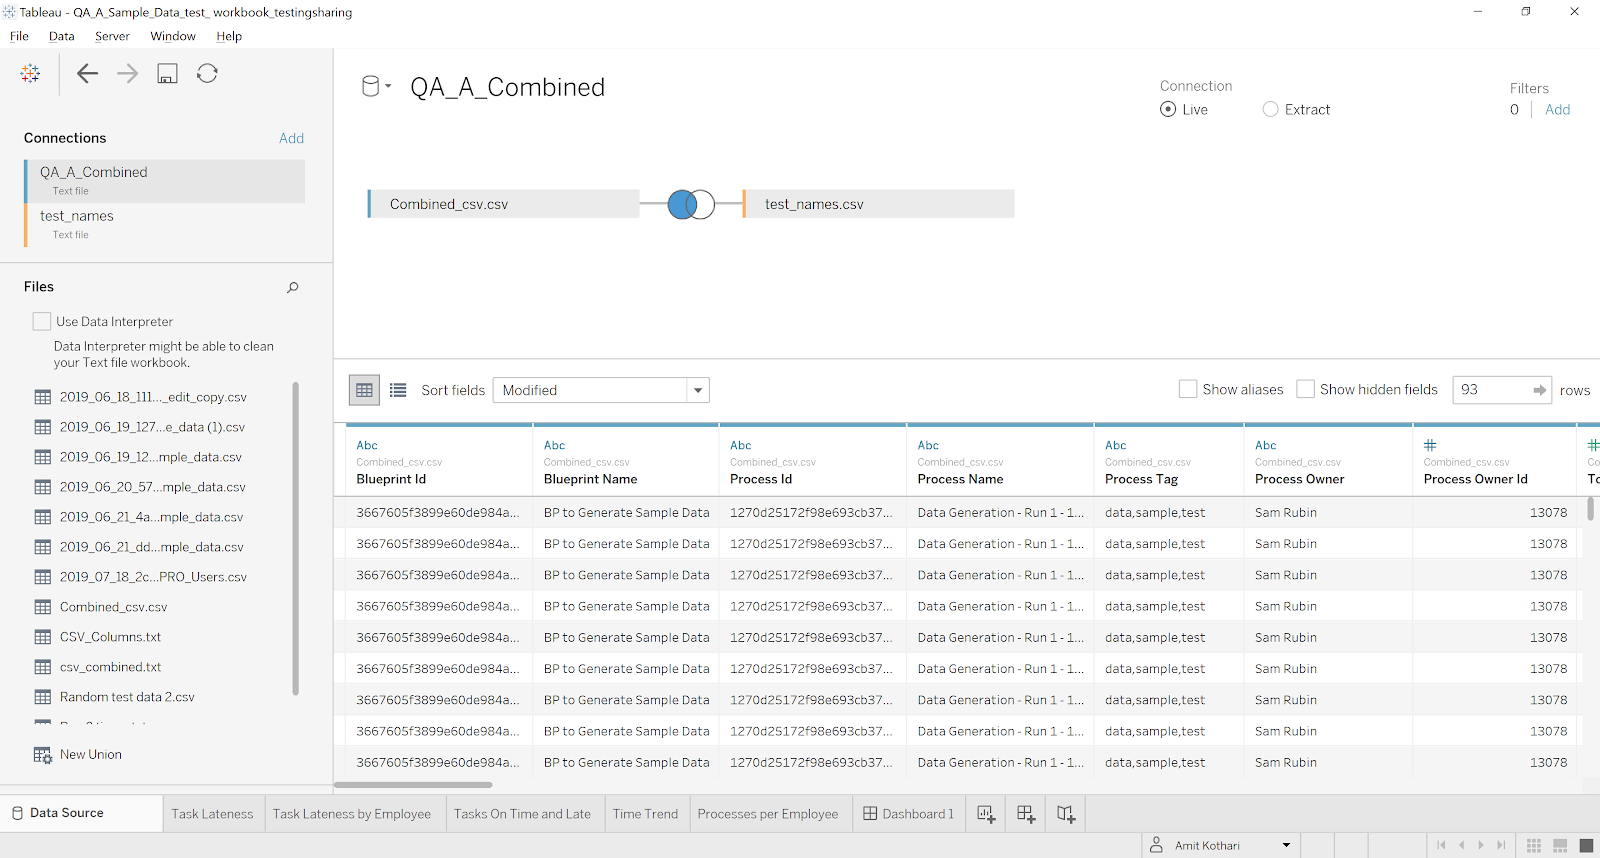Open the Window menu
Image resolution: width=1600 pixels, height=858 pixels.
pos(173,36)
